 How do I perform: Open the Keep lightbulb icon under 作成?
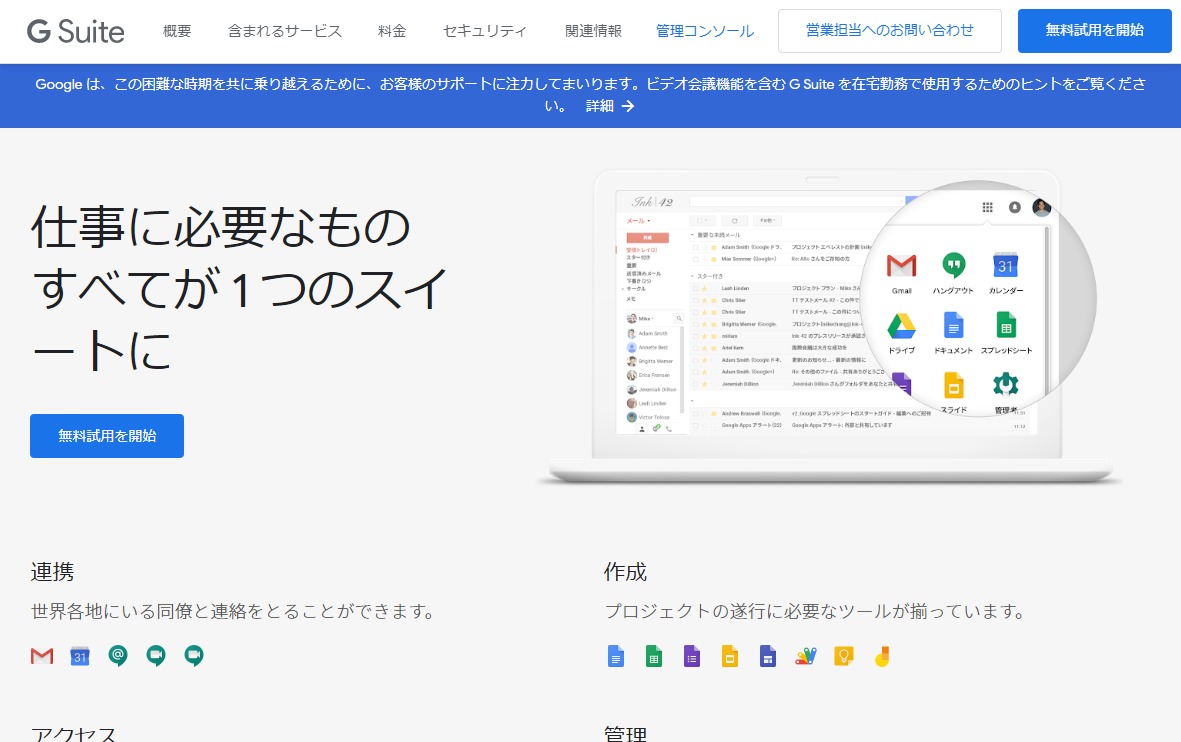tap(844, 656)
